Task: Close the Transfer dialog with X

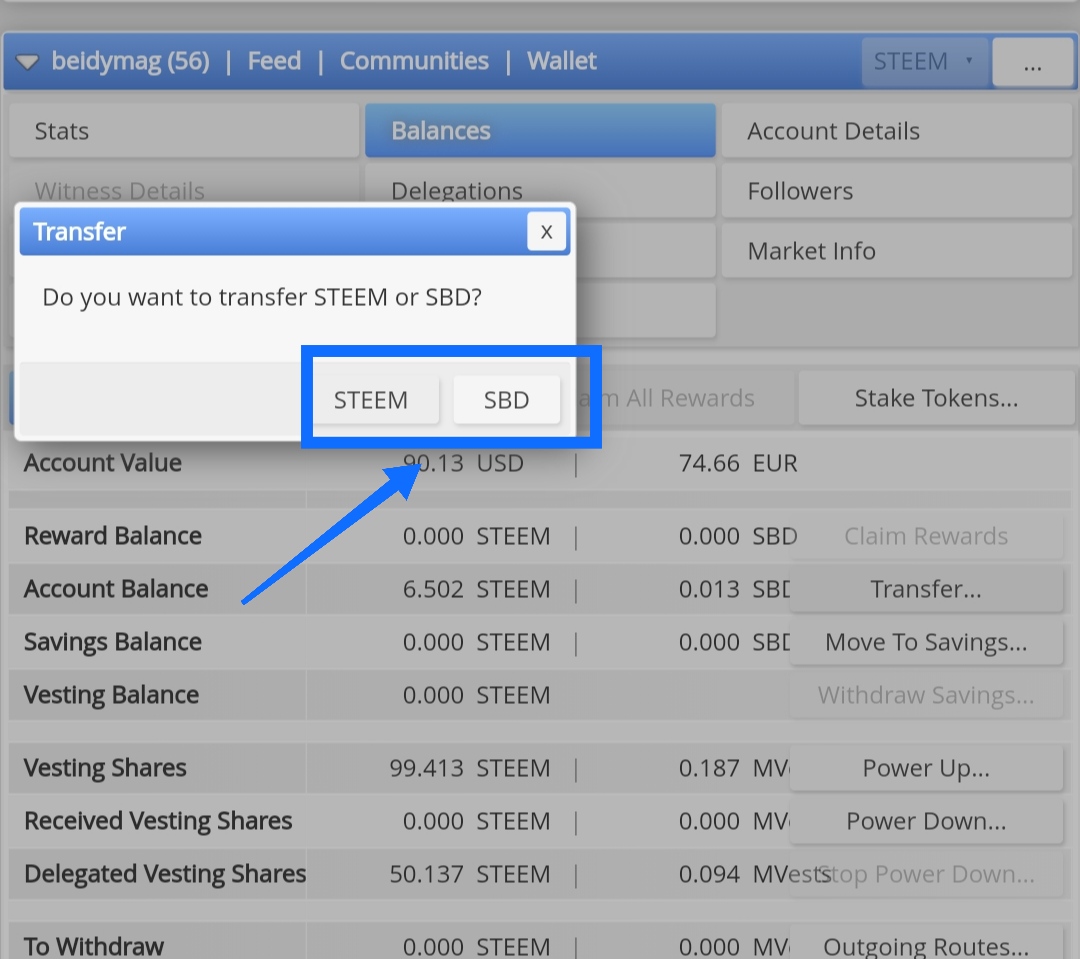Action: pyautogui.click(x=546, y=231)
